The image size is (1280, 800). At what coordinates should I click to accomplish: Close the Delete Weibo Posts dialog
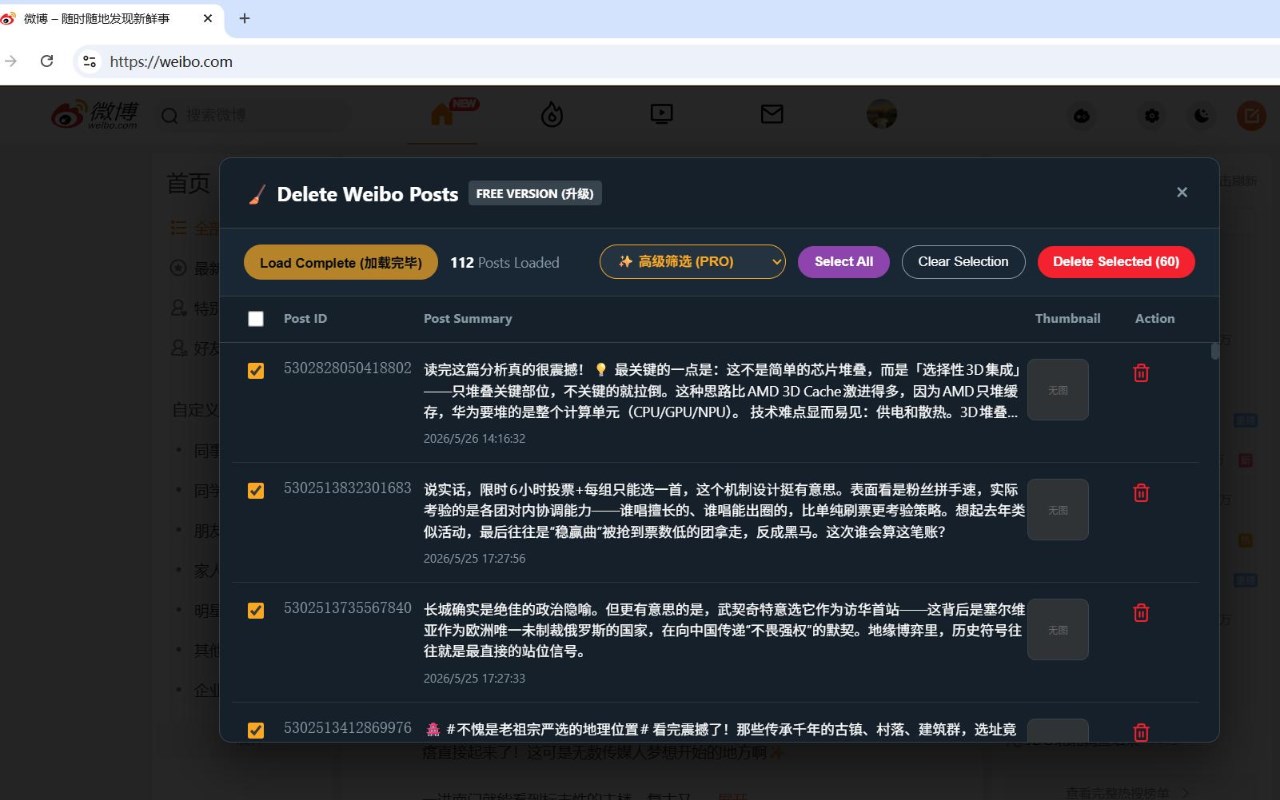pyautogui.click(x=1182, y=192)
